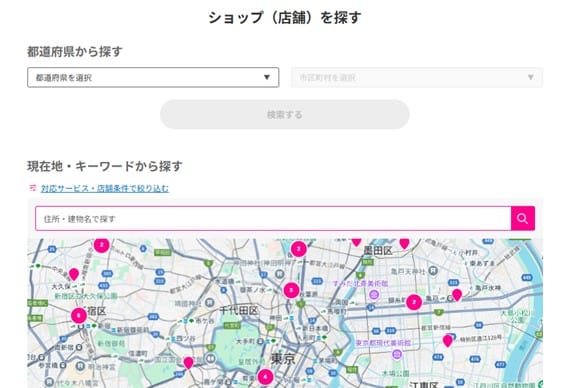The image size is (567, 388).
Task: Click the すみだ北斎美術館 museum marker
Action: (374, 295)
